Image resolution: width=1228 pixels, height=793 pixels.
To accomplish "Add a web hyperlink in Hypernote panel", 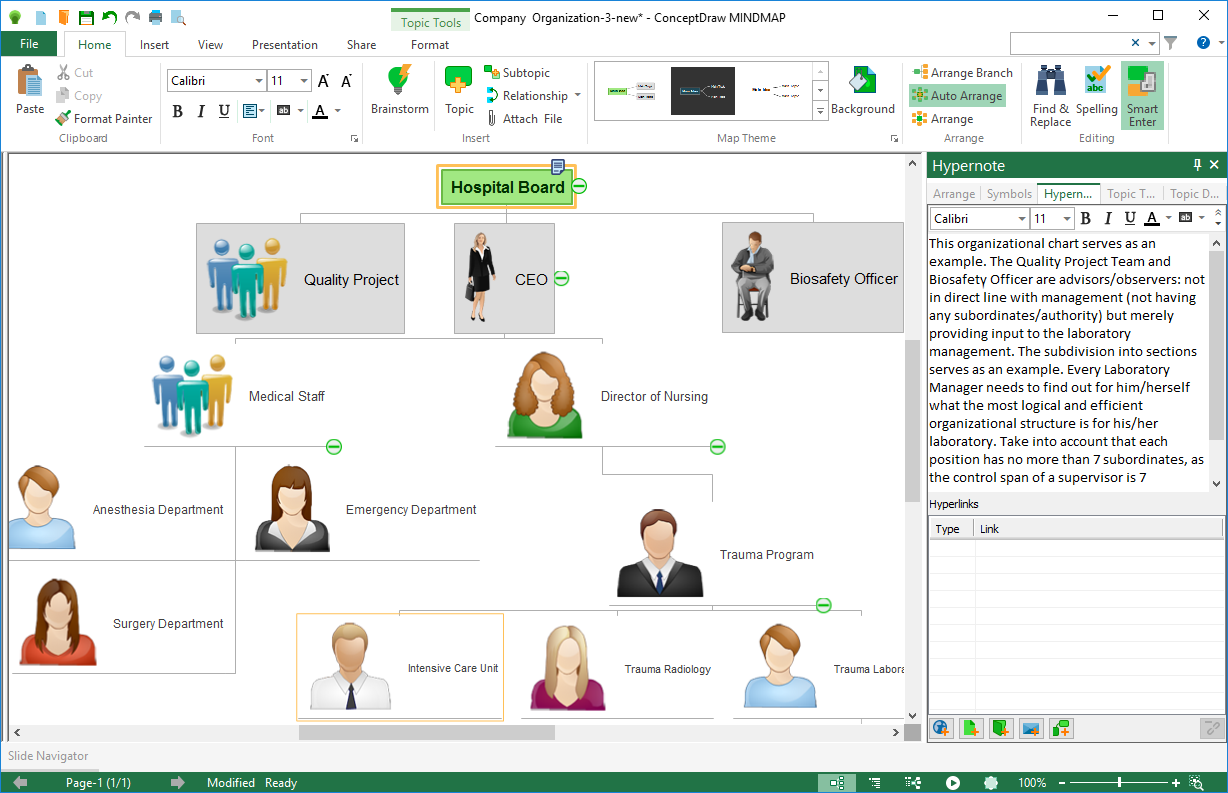I will [x=941, y=728].
